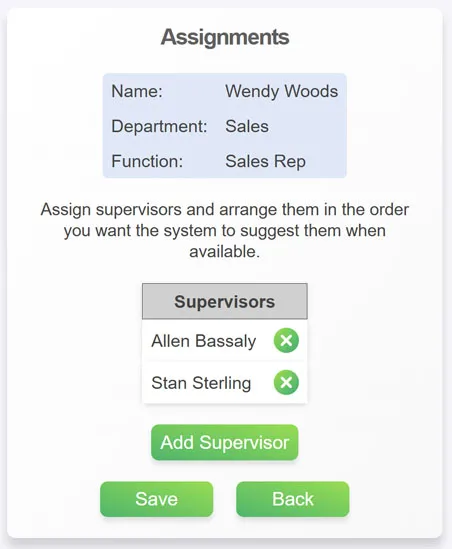Click the Add Supervisor button
The height and width of the screenshot is (549, 452).
[225, 443]
